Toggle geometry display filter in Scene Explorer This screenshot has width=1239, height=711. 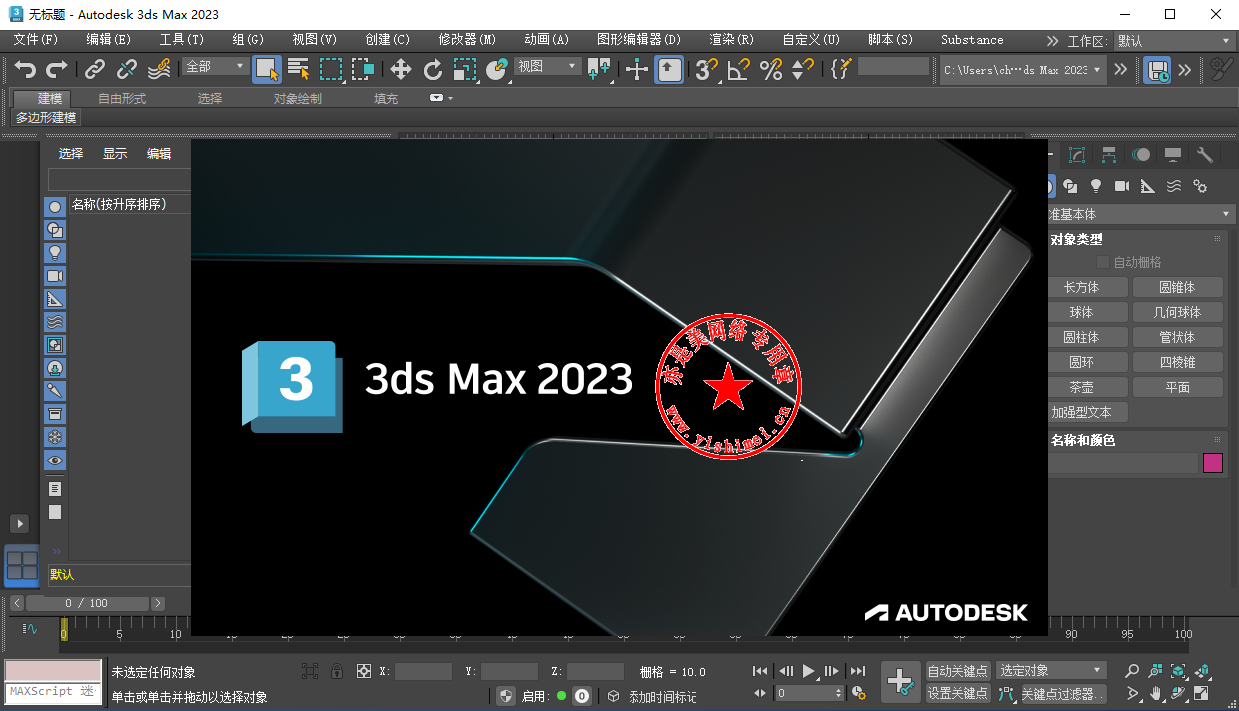point(55,206)
